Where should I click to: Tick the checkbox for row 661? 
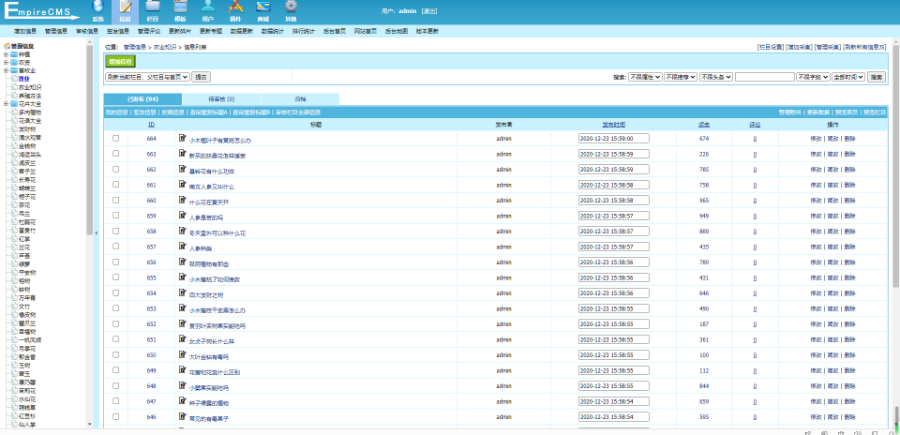(116, 185)
